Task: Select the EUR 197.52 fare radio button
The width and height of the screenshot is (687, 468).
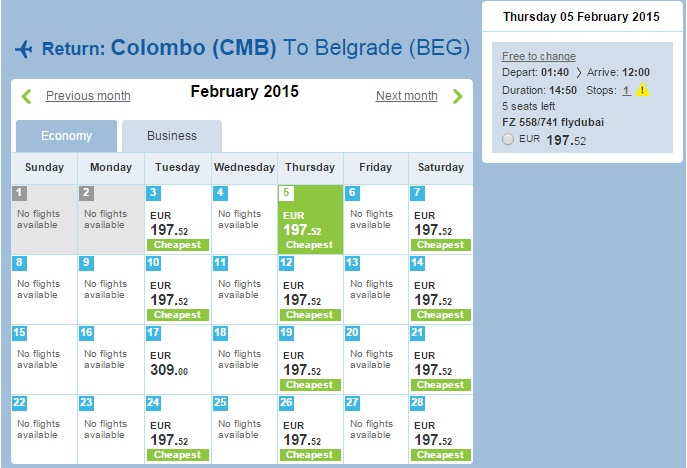Action: click(x=509, y=139)
